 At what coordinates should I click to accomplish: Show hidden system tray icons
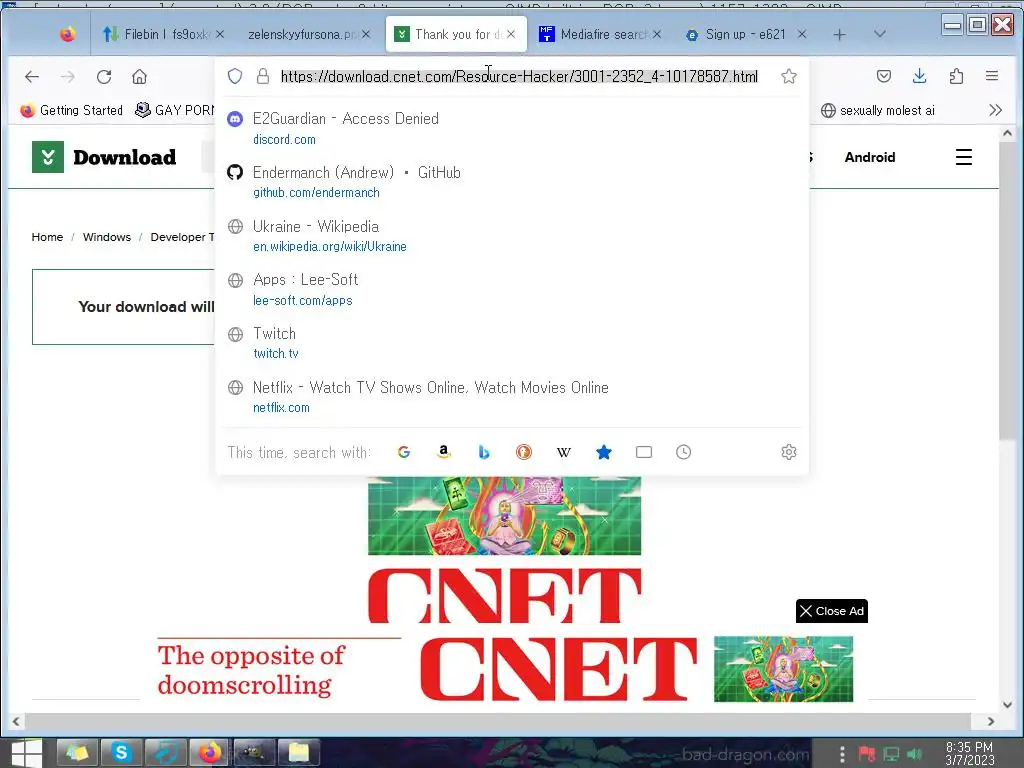point(842,754)
